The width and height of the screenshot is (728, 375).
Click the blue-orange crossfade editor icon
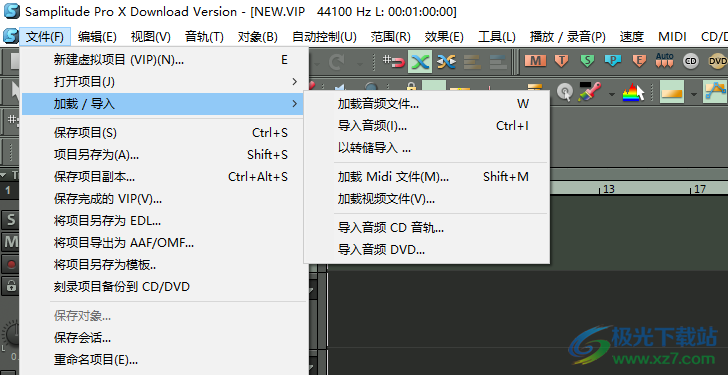446,61
